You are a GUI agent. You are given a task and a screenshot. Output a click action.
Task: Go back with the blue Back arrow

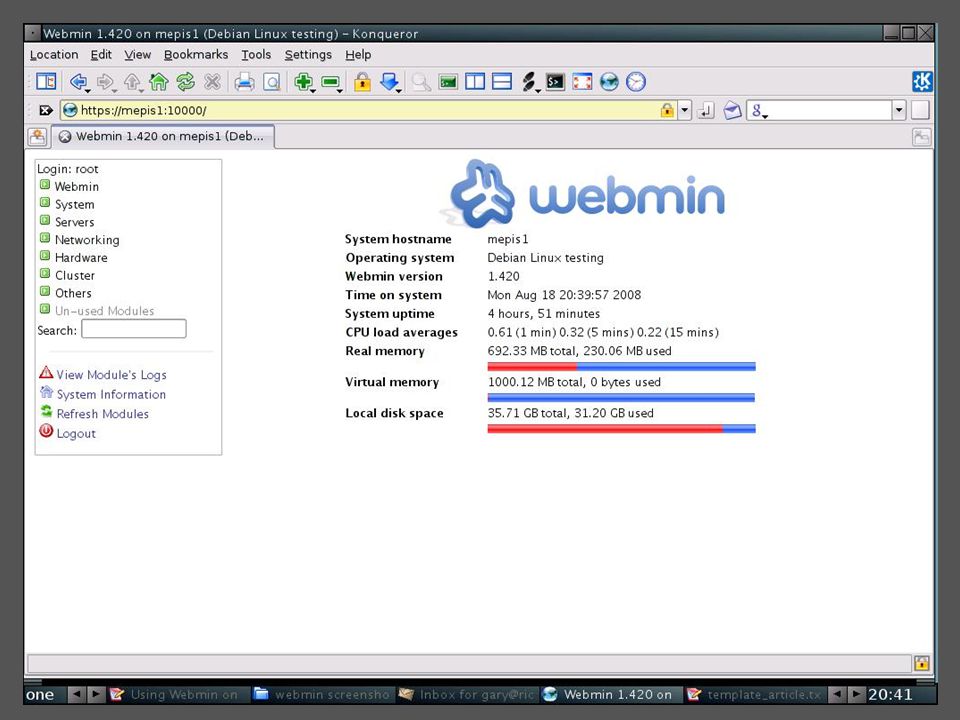coord(78,81)
